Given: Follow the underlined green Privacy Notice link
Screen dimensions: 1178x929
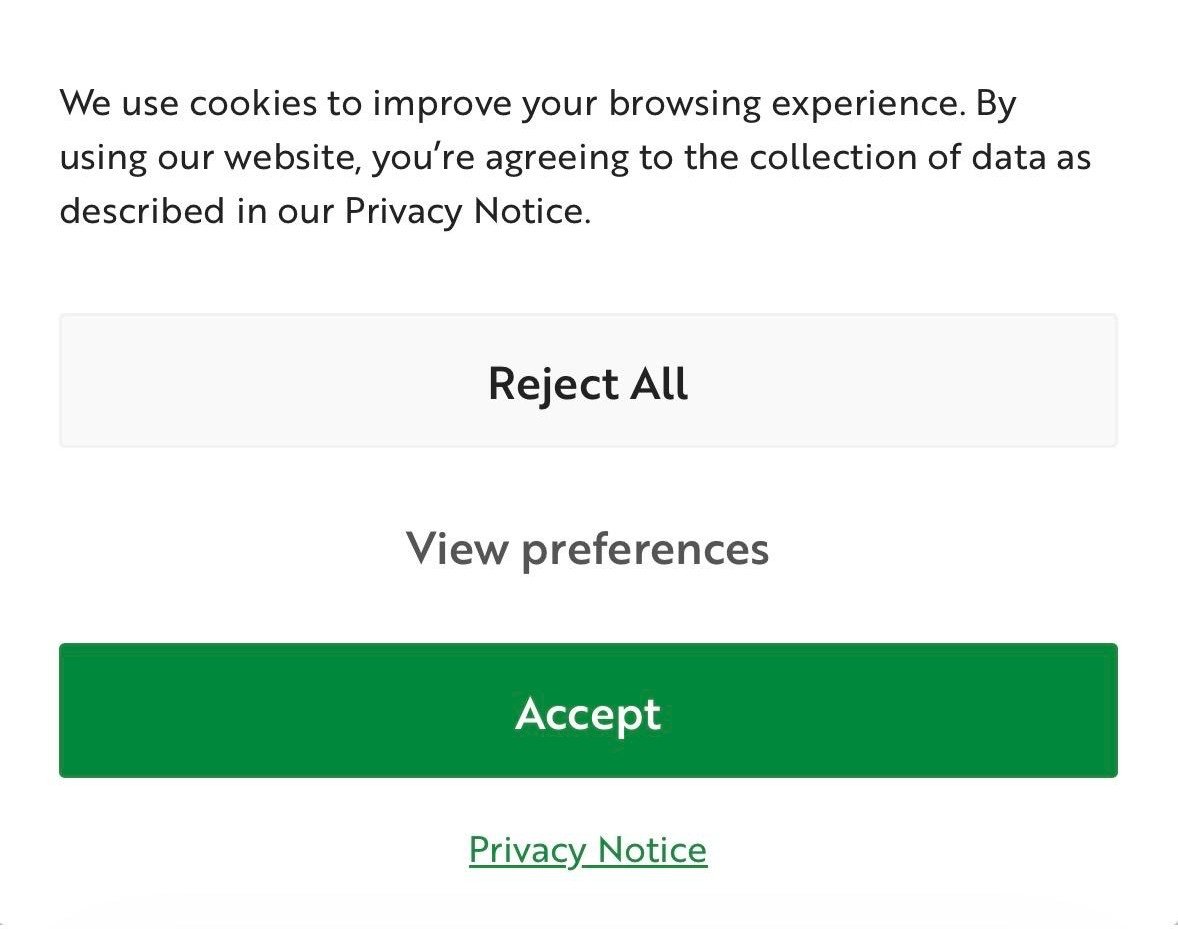Looking at the screenshot, I should click(588, 850).
